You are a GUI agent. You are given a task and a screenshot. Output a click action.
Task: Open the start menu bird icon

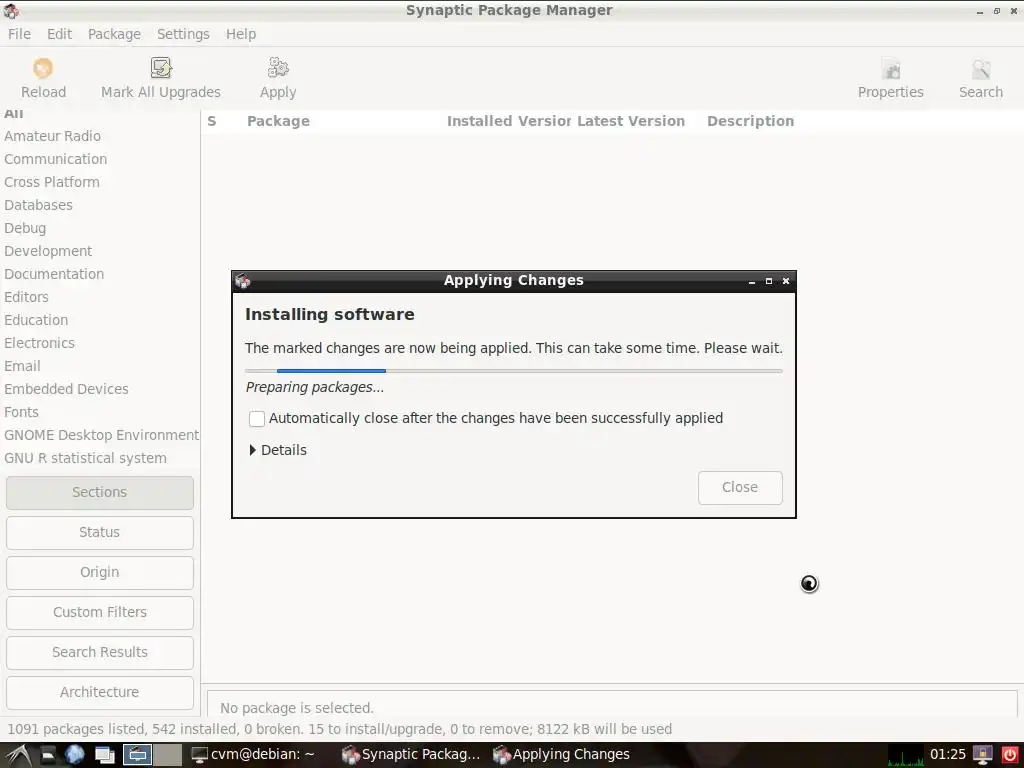(x=18, y=755)
